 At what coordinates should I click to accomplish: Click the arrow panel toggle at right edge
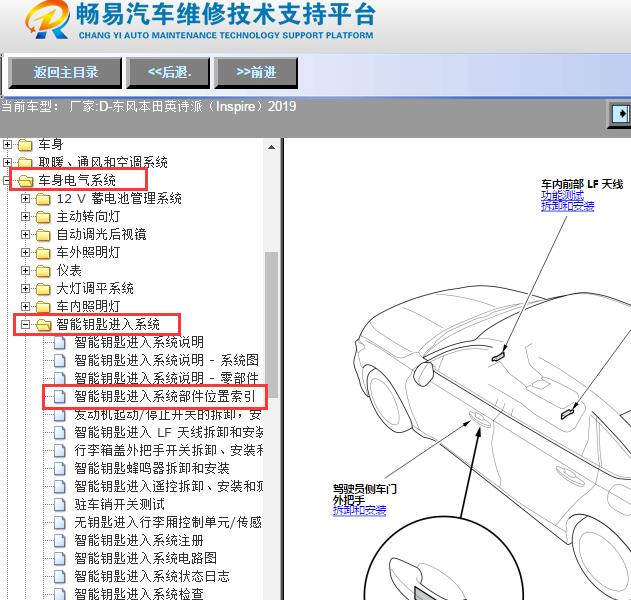pyautogui.click(x=621, y=113)
